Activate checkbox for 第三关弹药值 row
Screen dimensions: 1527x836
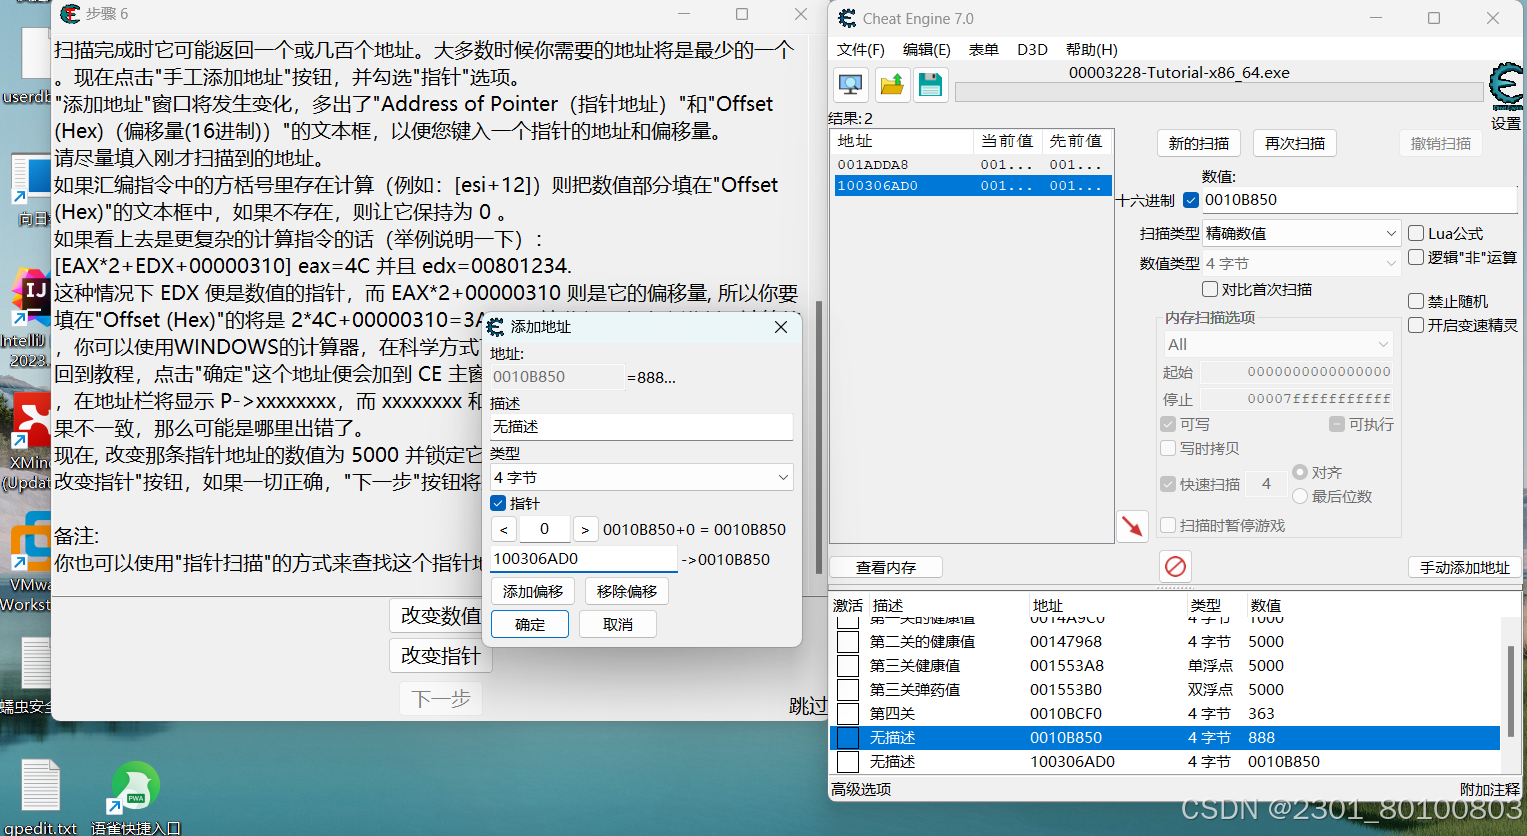848,690
